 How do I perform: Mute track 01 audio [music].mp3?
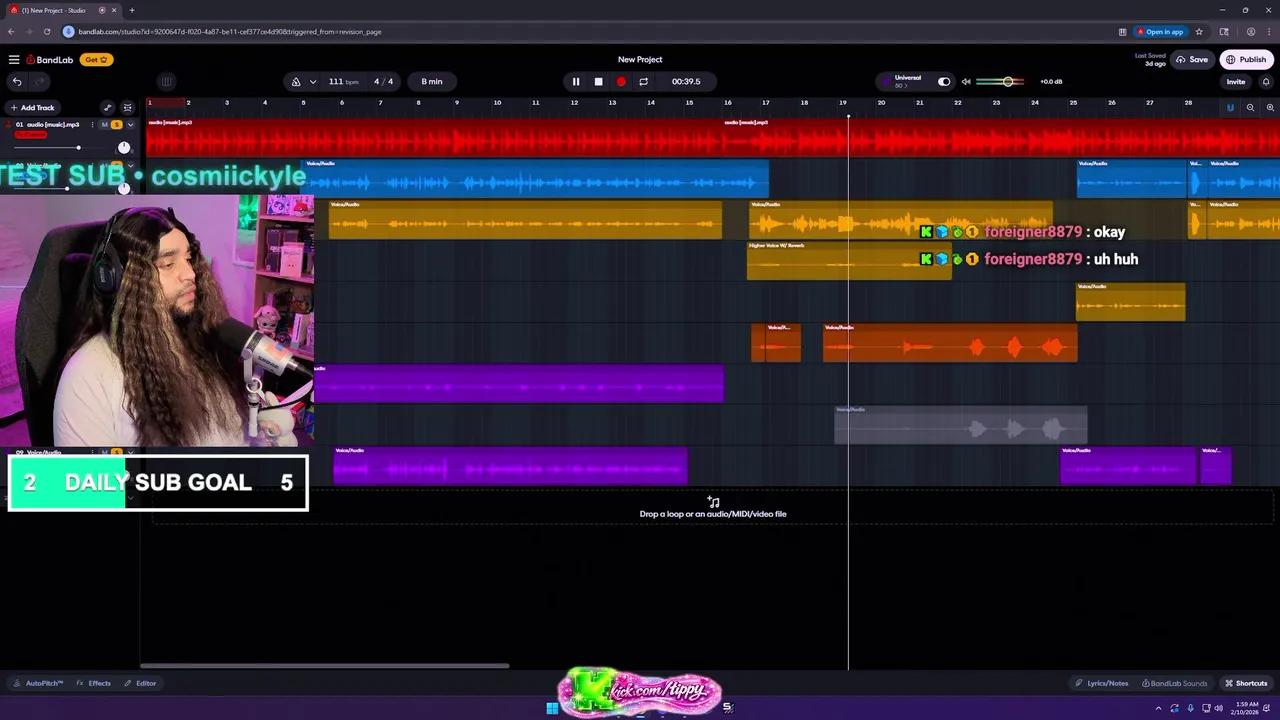104,125
